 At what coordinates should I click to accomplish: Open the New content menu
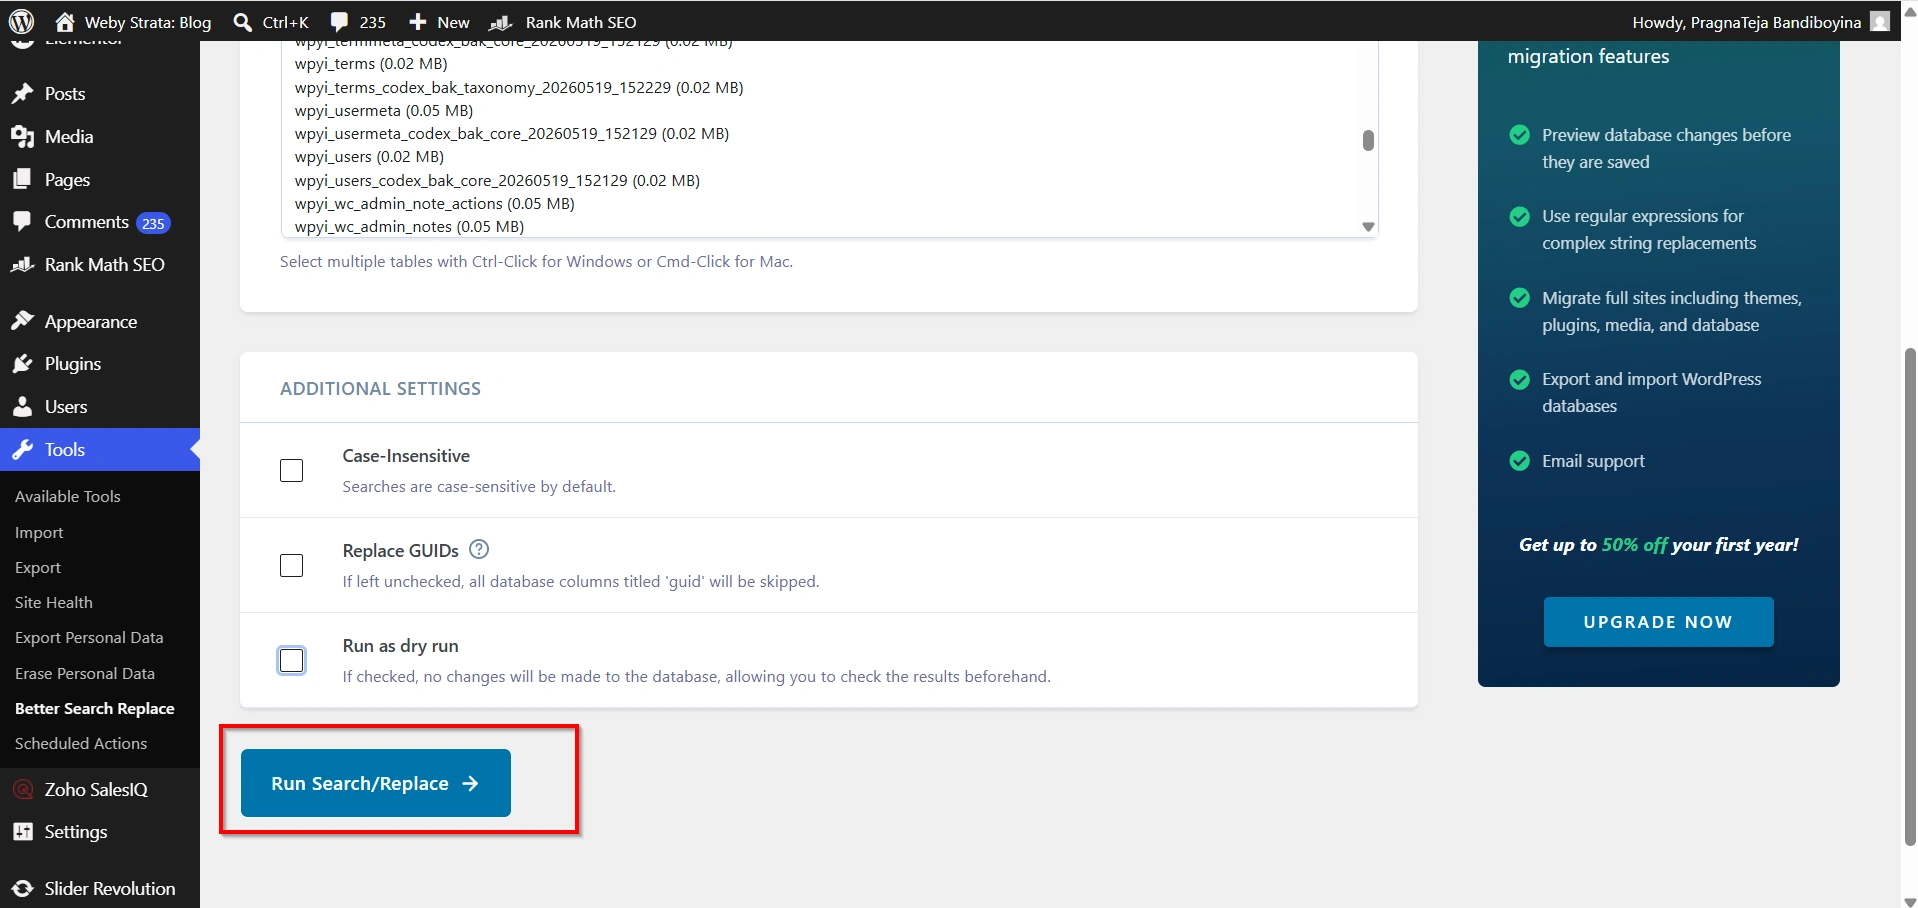pos(439,22)
